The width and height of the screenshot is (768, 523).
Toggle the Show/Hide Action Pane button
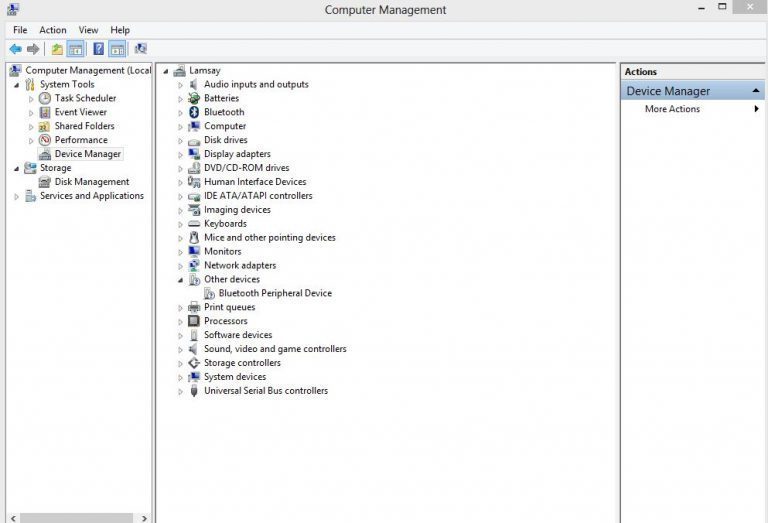tap(117, 49)
